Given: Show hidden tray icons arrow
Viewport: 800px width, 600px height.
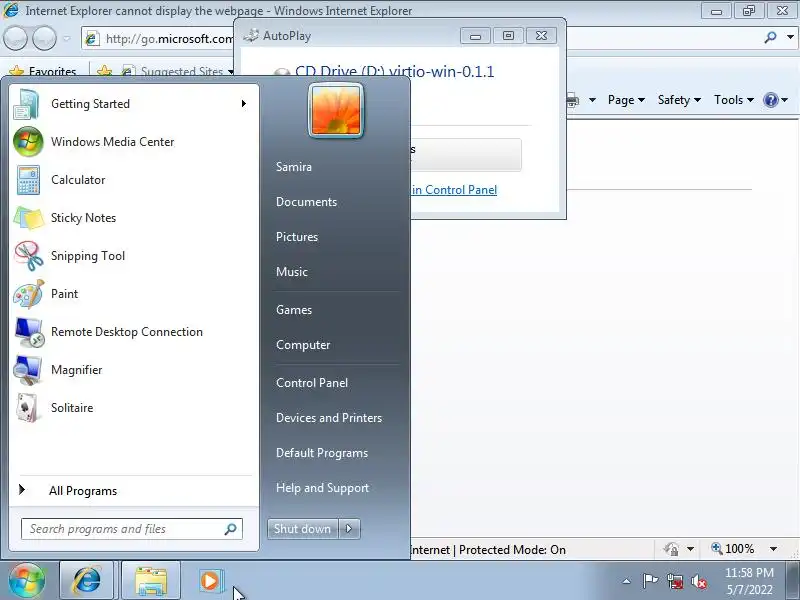Looking at the screenshot, I should pyautogui.click(x=627, y=581).
